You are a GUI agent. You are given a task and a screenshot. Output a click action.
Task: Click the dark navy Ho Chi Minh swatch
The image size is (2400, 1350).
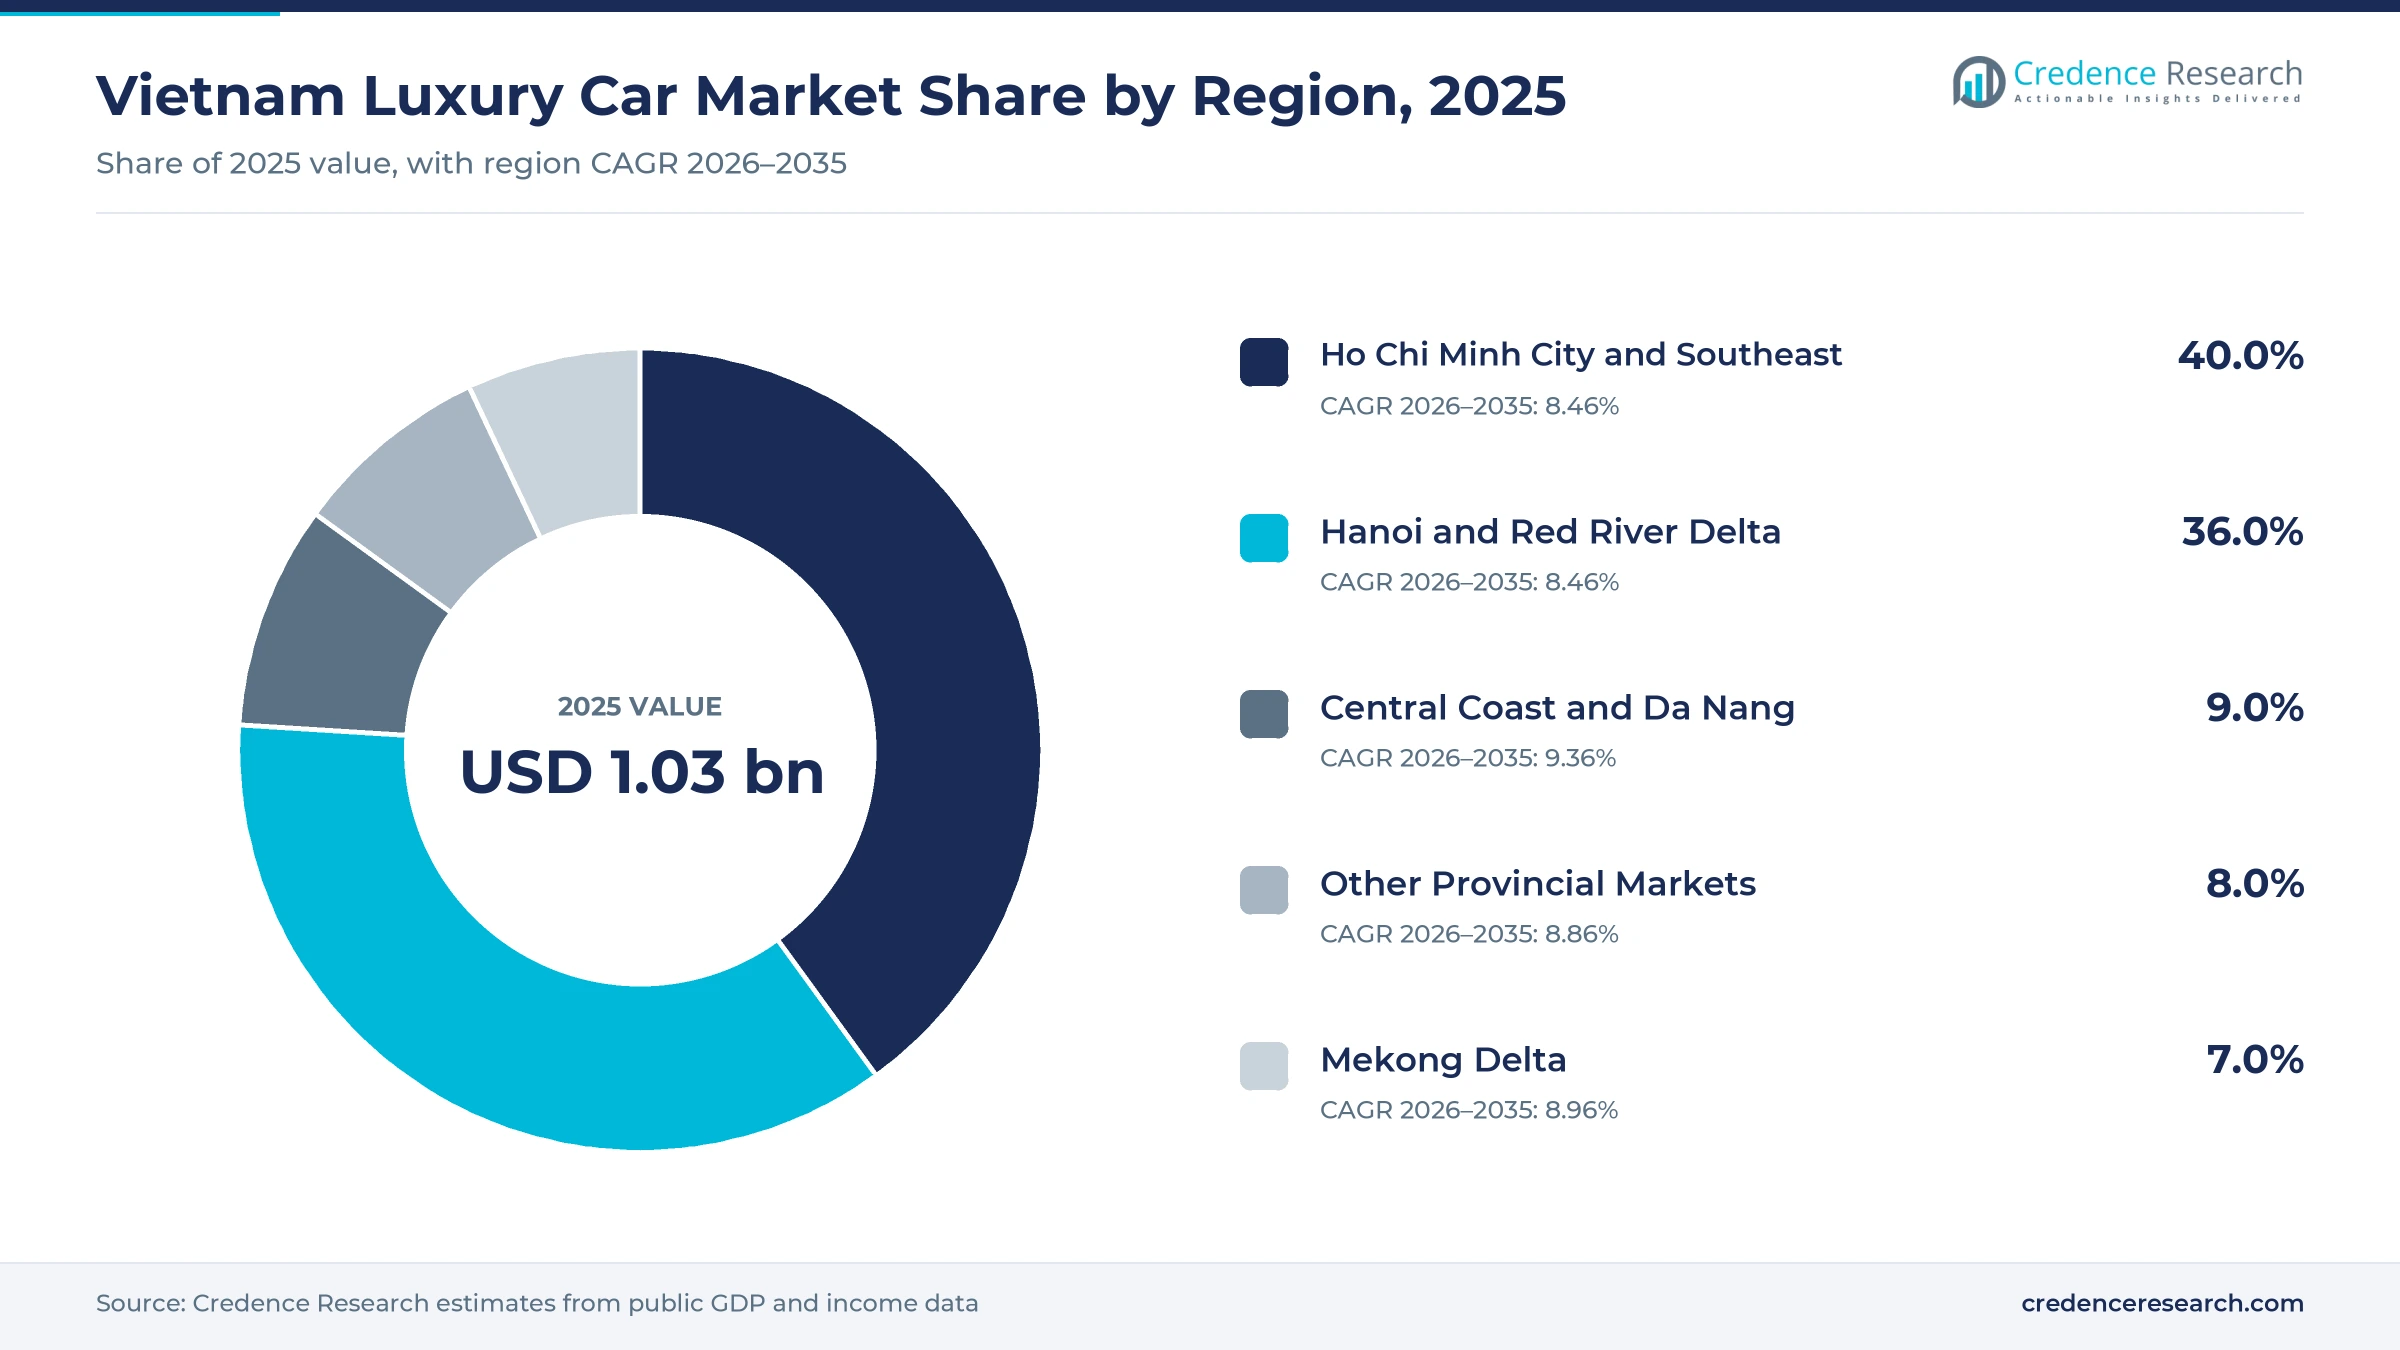(x=1264, y=362)
